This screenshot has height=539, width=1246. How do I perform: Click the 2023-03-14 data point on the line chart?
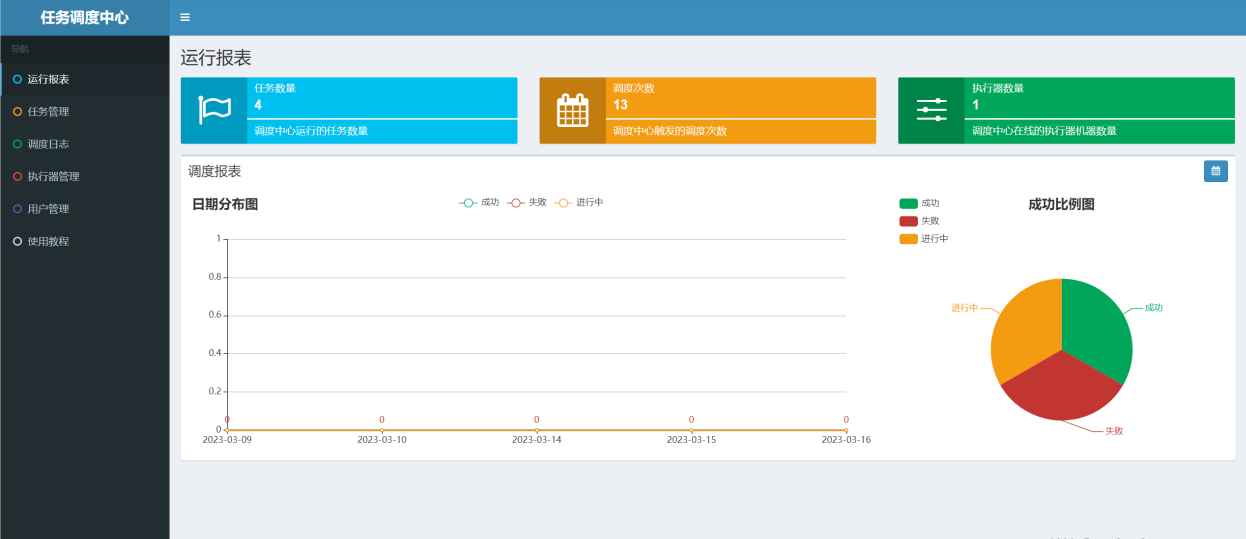point(536,430)
